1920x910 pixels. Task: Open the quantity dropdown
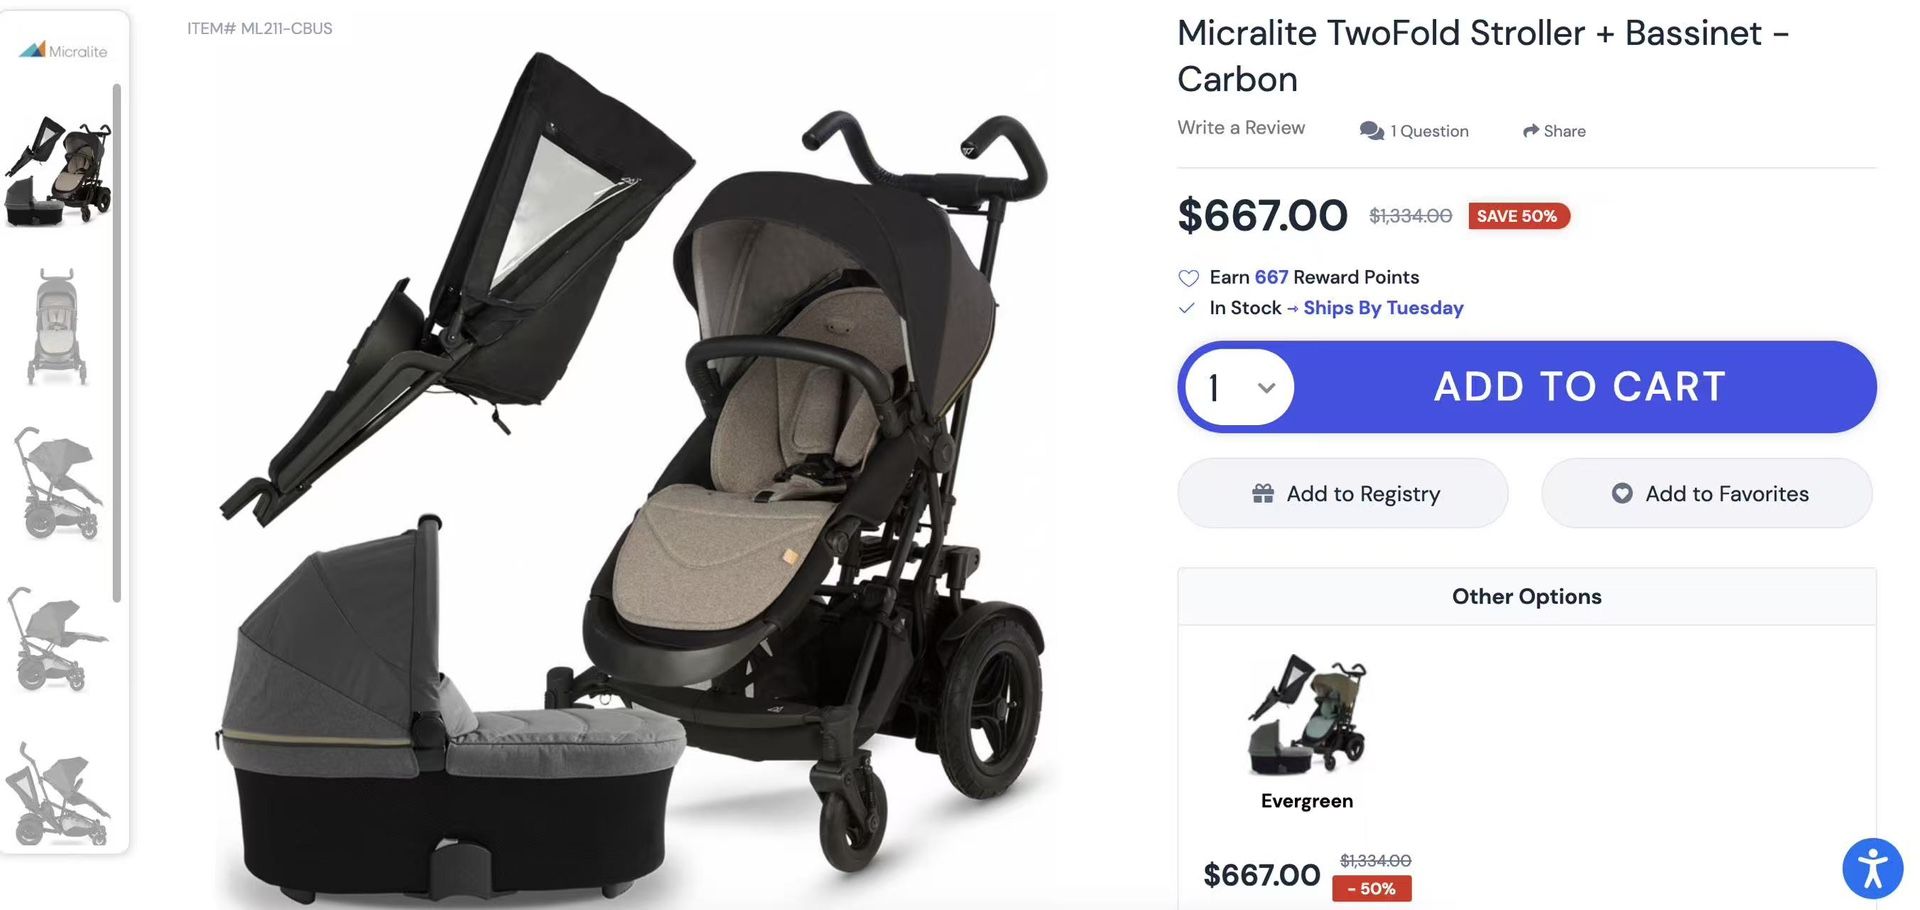(1241, 387)
